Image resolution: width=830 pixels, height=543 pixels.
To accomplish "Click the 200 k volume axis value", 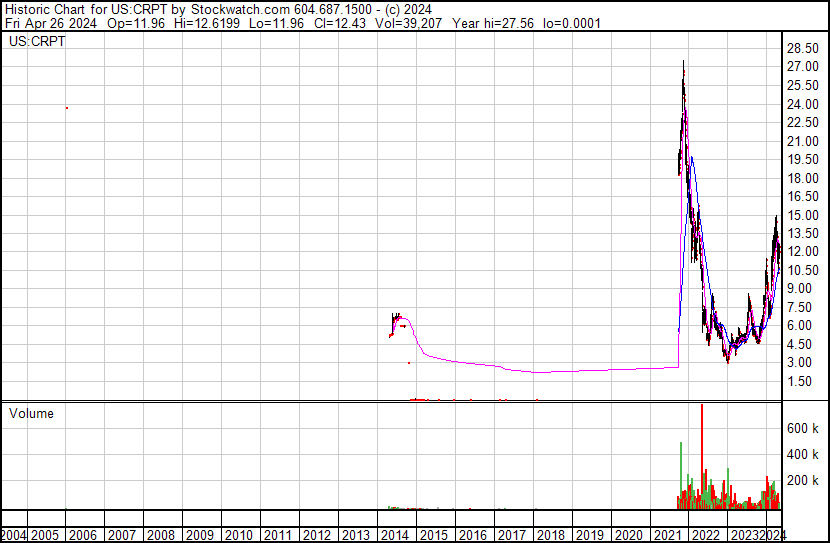I will [x=803, y=480].
